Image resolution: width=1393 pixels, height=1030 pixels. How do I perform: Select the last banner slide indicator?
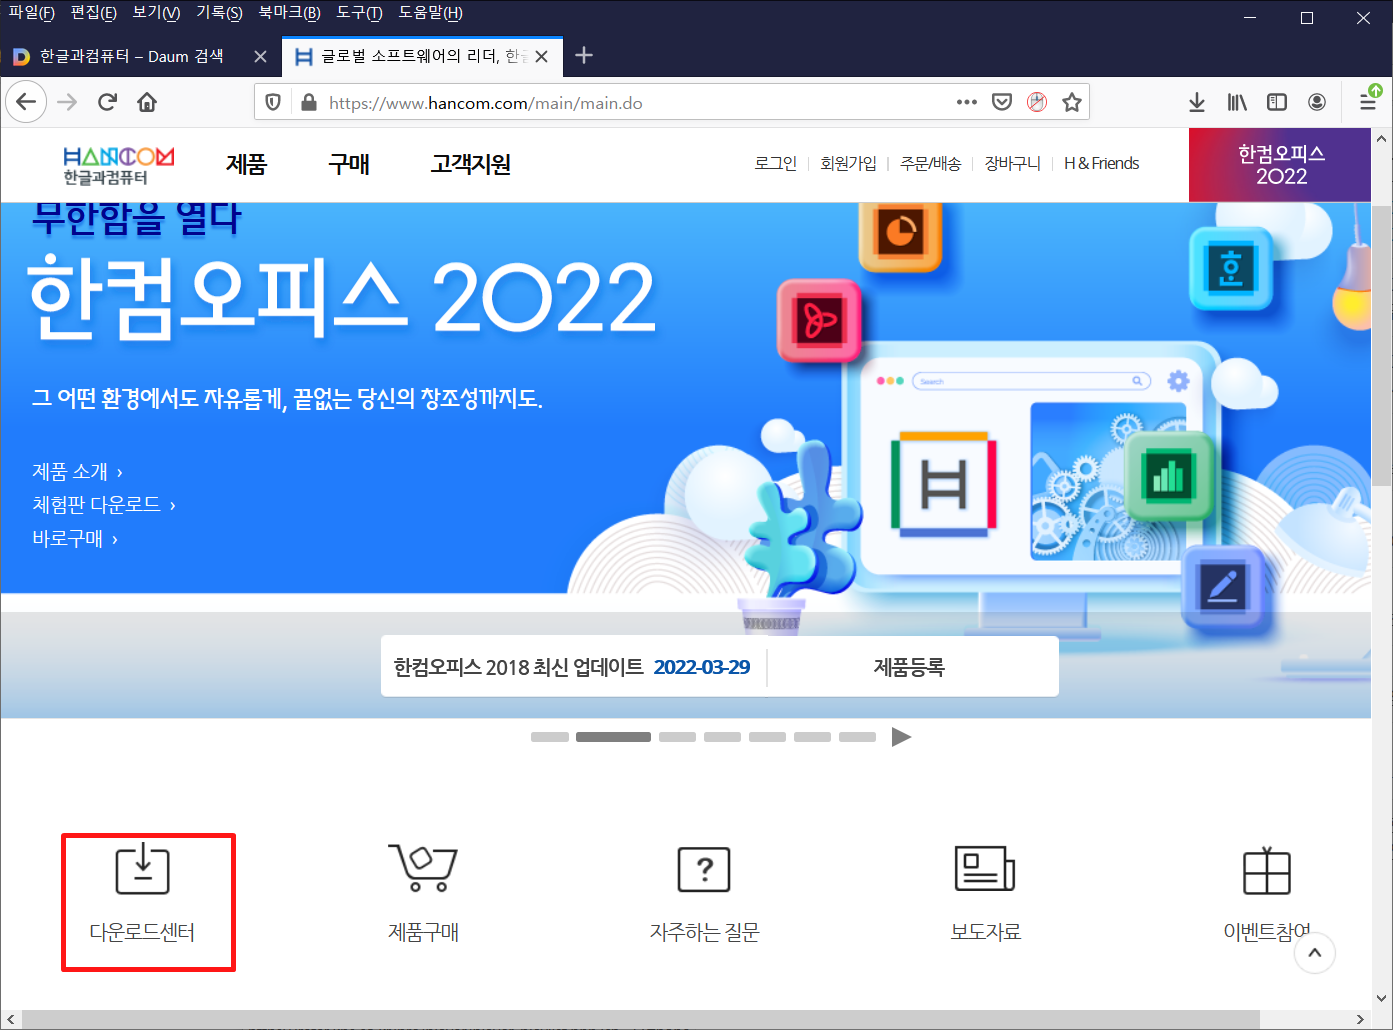click(x=857, y=737)
